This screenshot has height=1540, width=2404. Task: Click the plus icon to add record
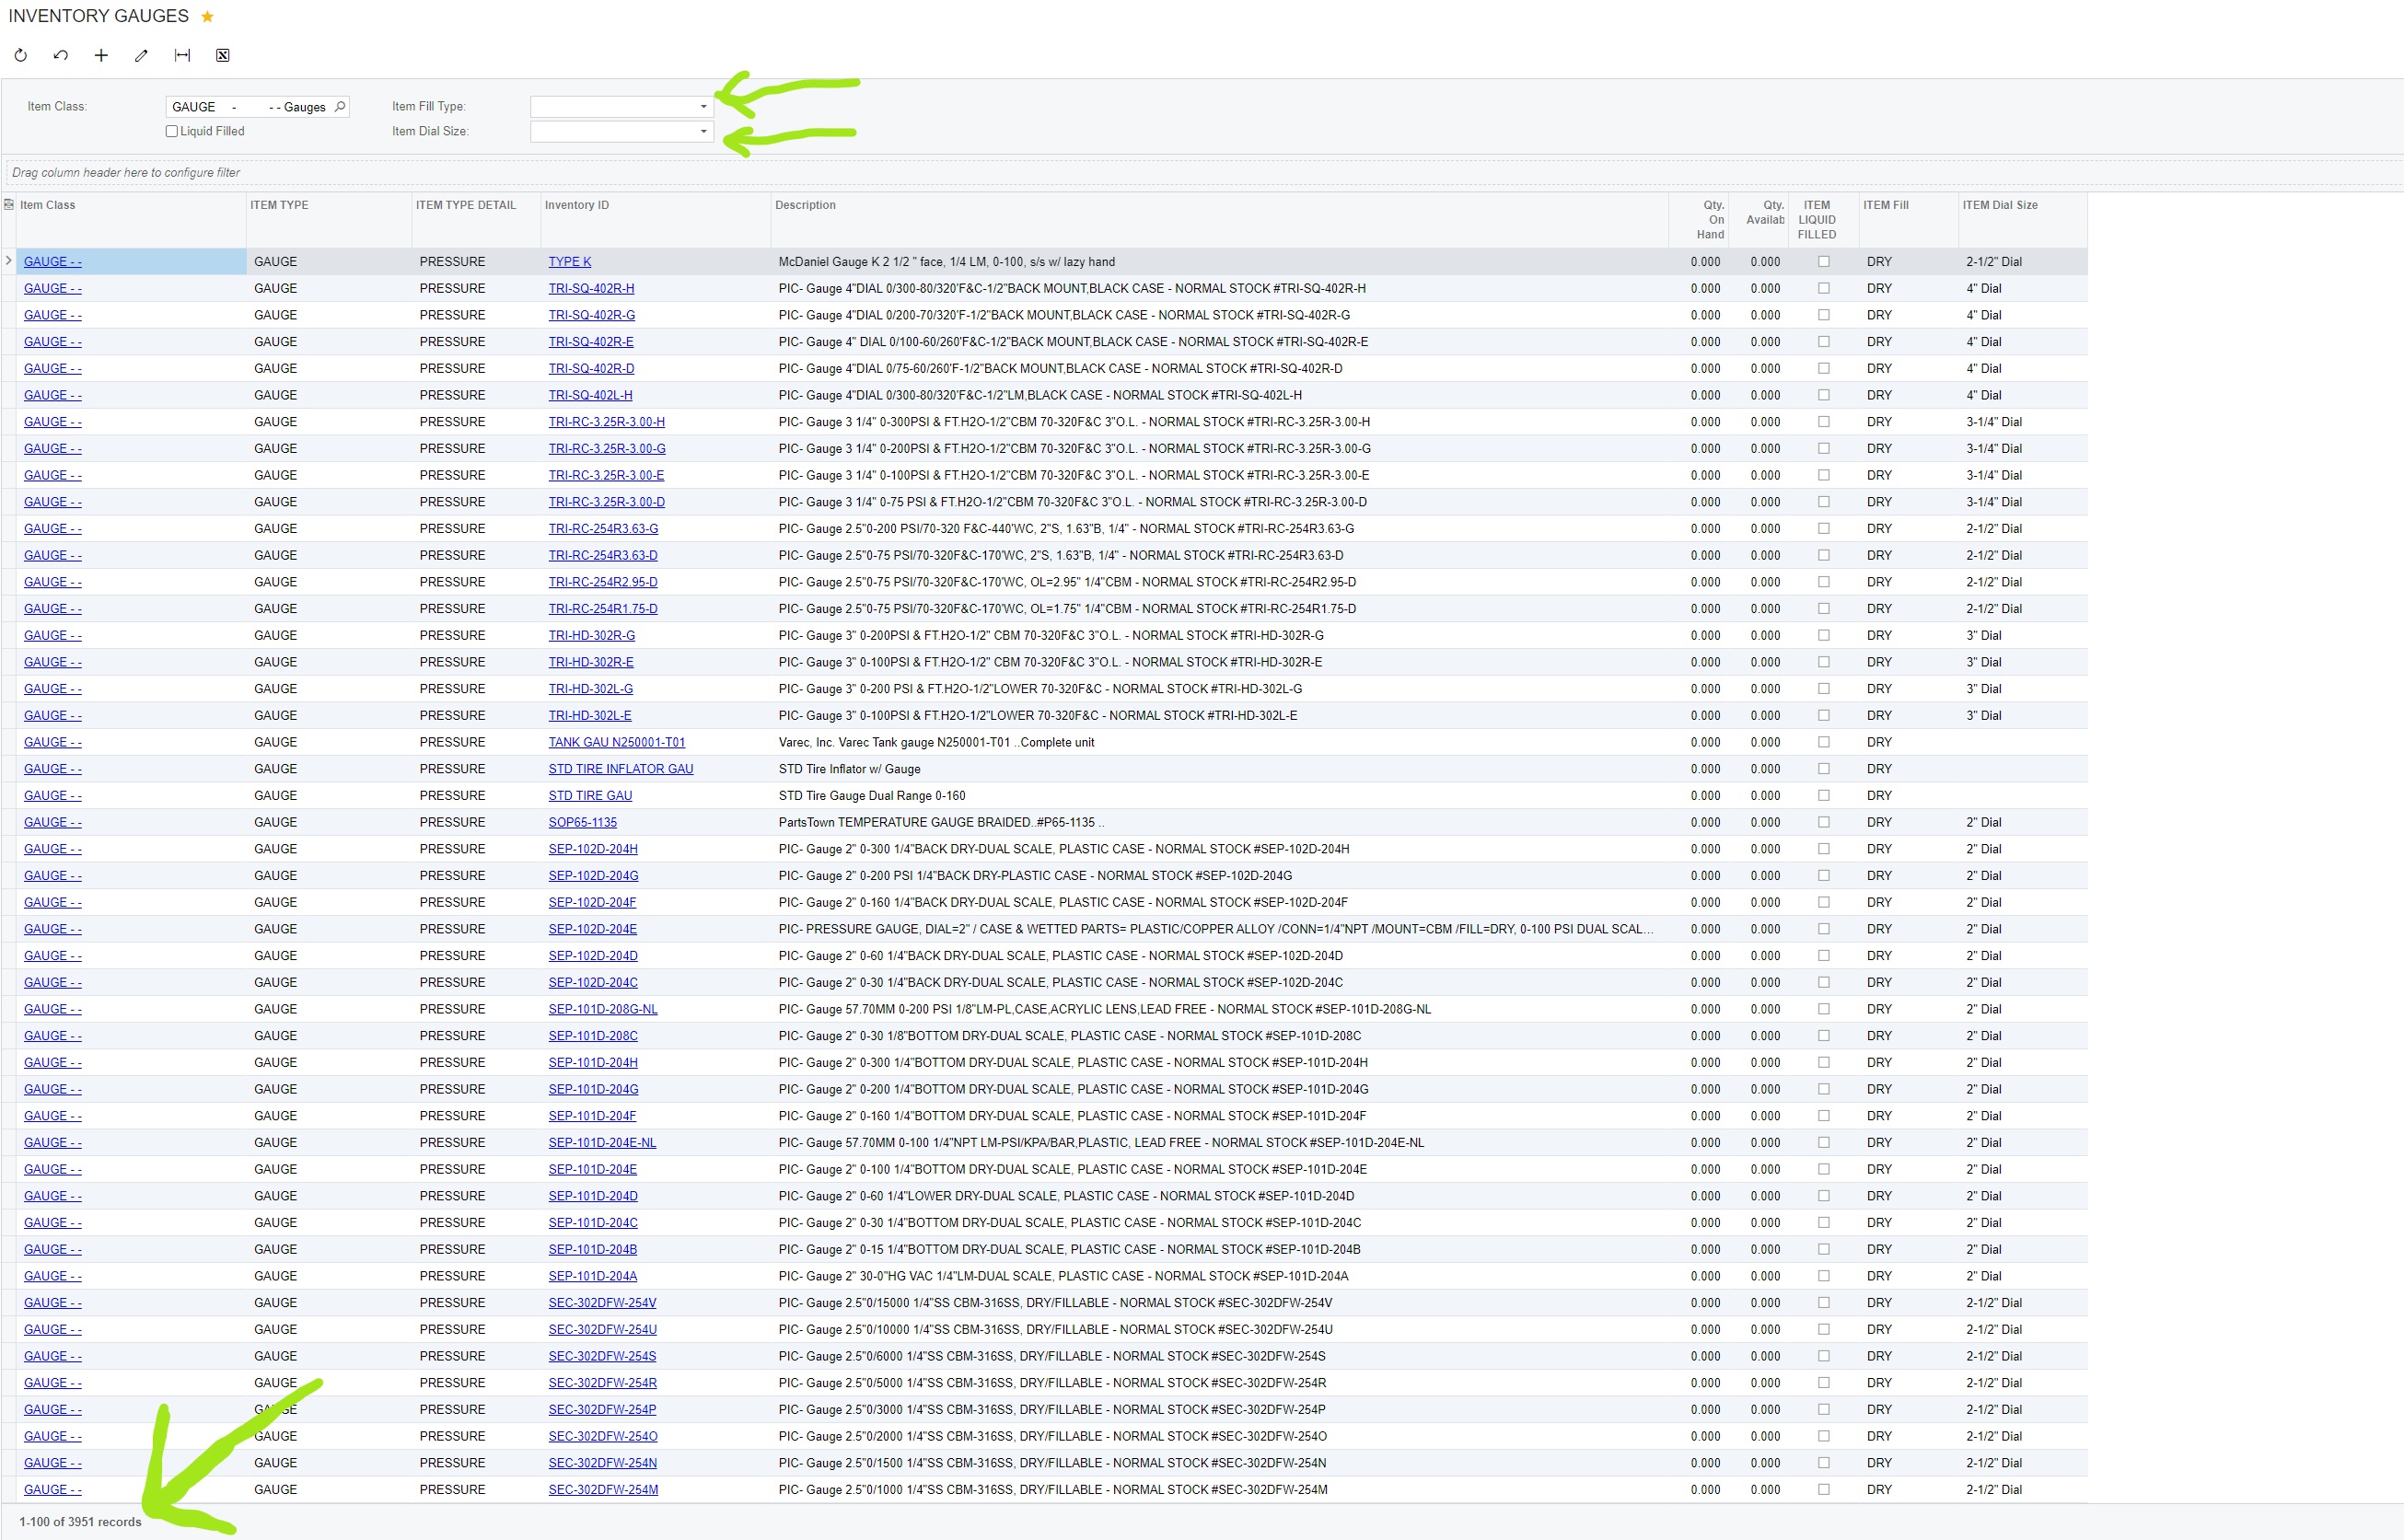point(101,55)
